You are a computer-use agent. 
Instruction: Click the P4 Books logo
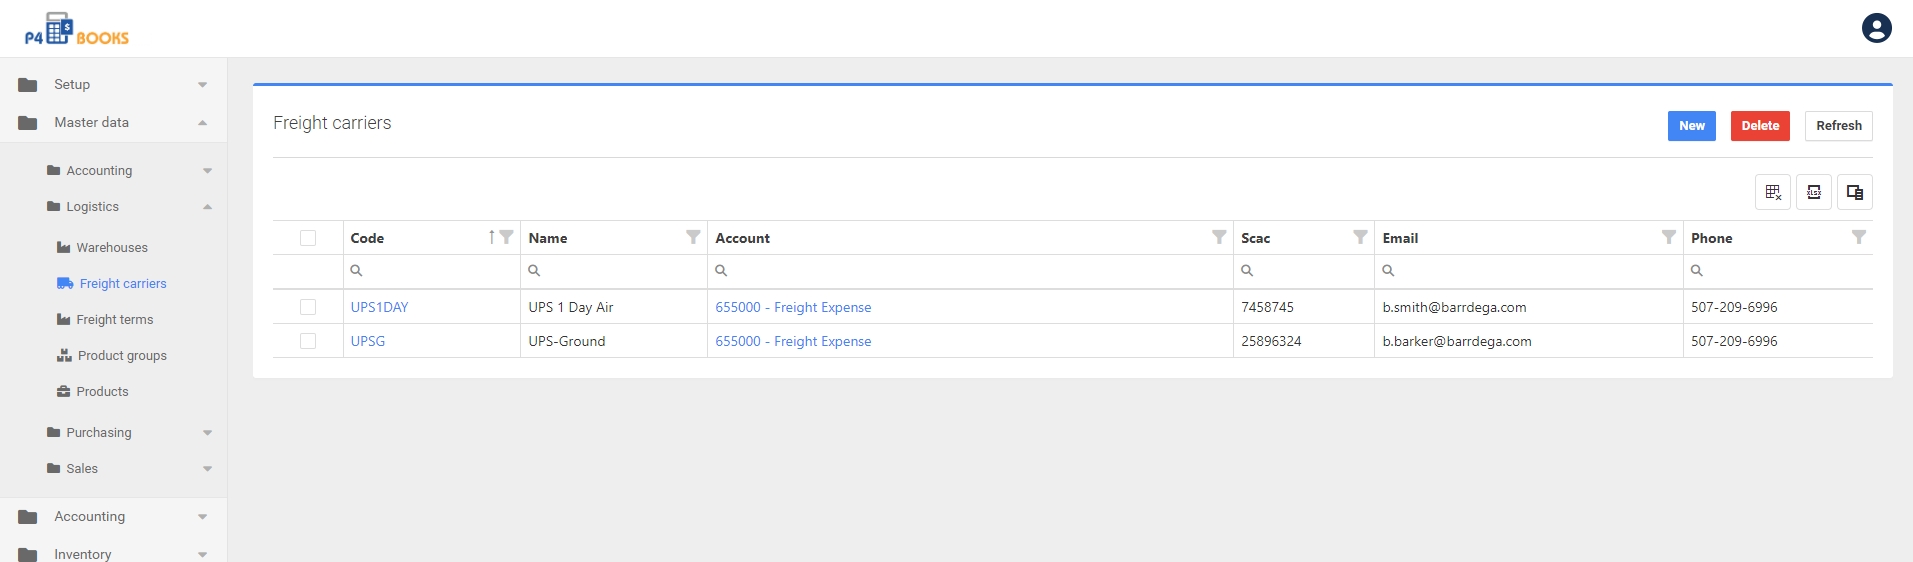coord(77,30)
